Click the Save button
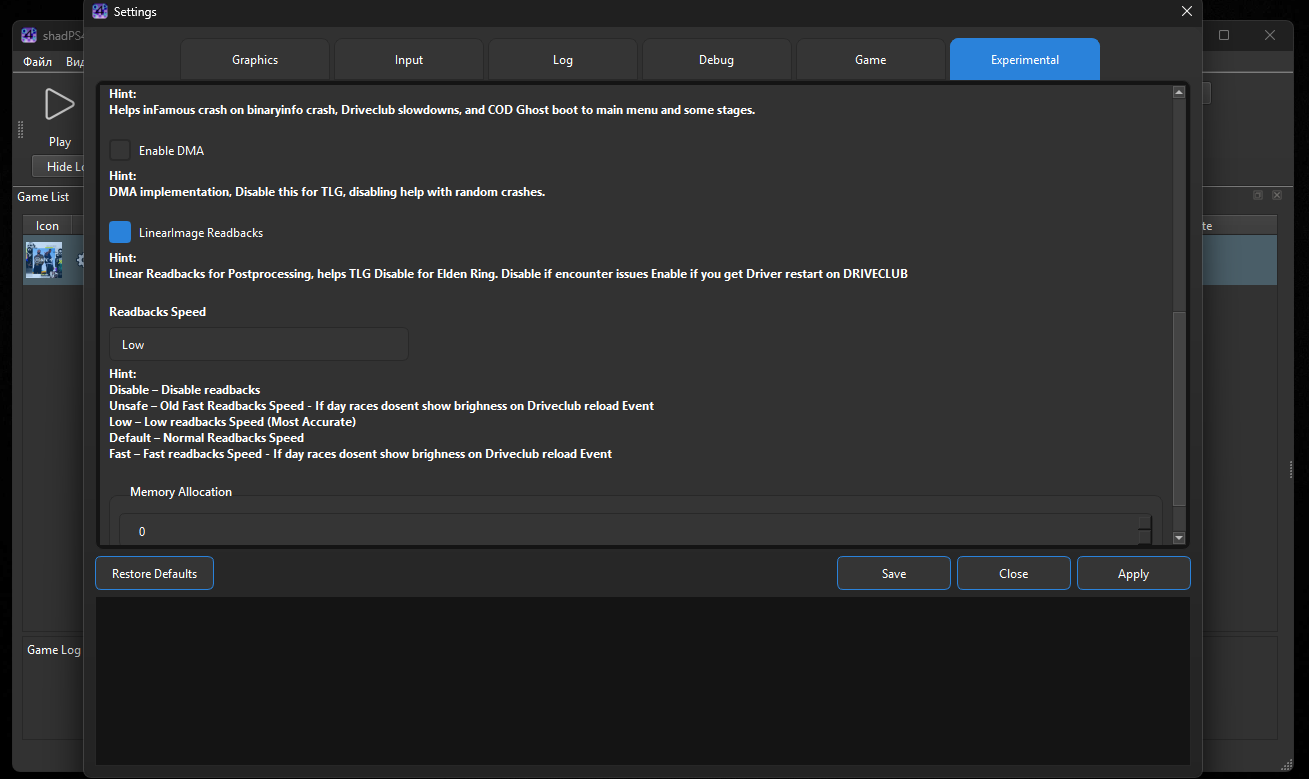 [x=894, y=573]
